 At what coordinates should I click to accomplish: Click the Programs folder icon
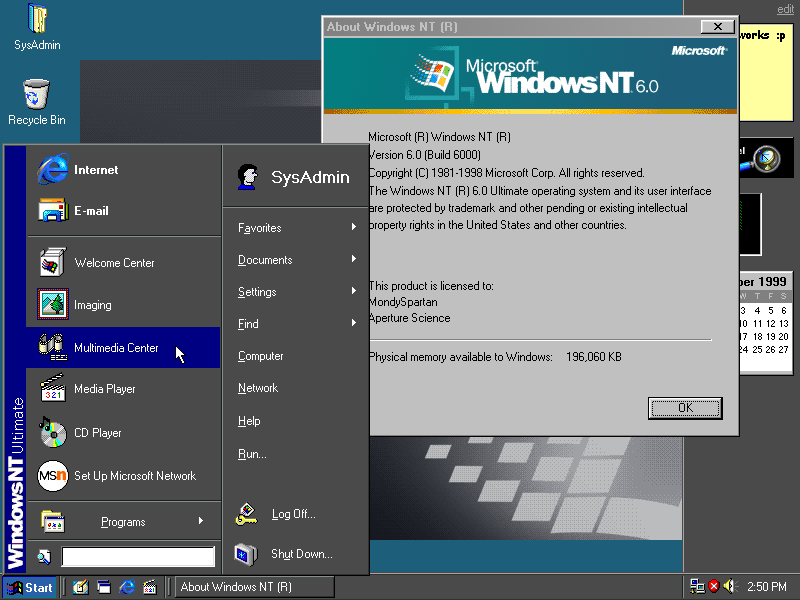53,521
